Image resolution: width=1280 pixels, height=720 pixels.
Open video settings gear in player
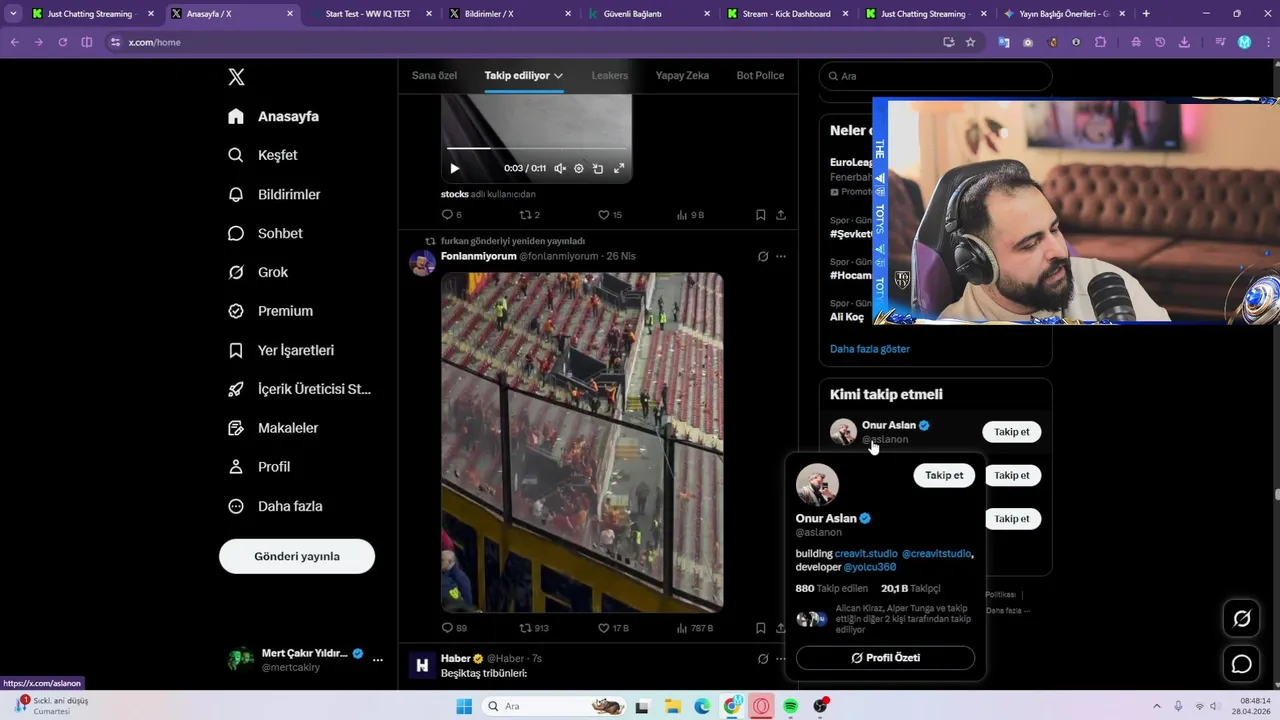click(x=579, y=168)
